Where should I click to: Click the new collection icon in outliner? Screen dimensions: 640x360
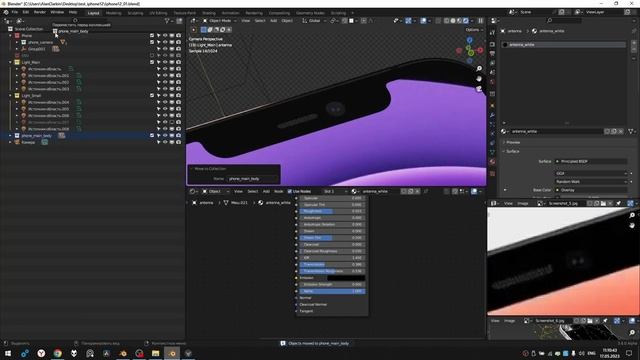tap(179, 21)
